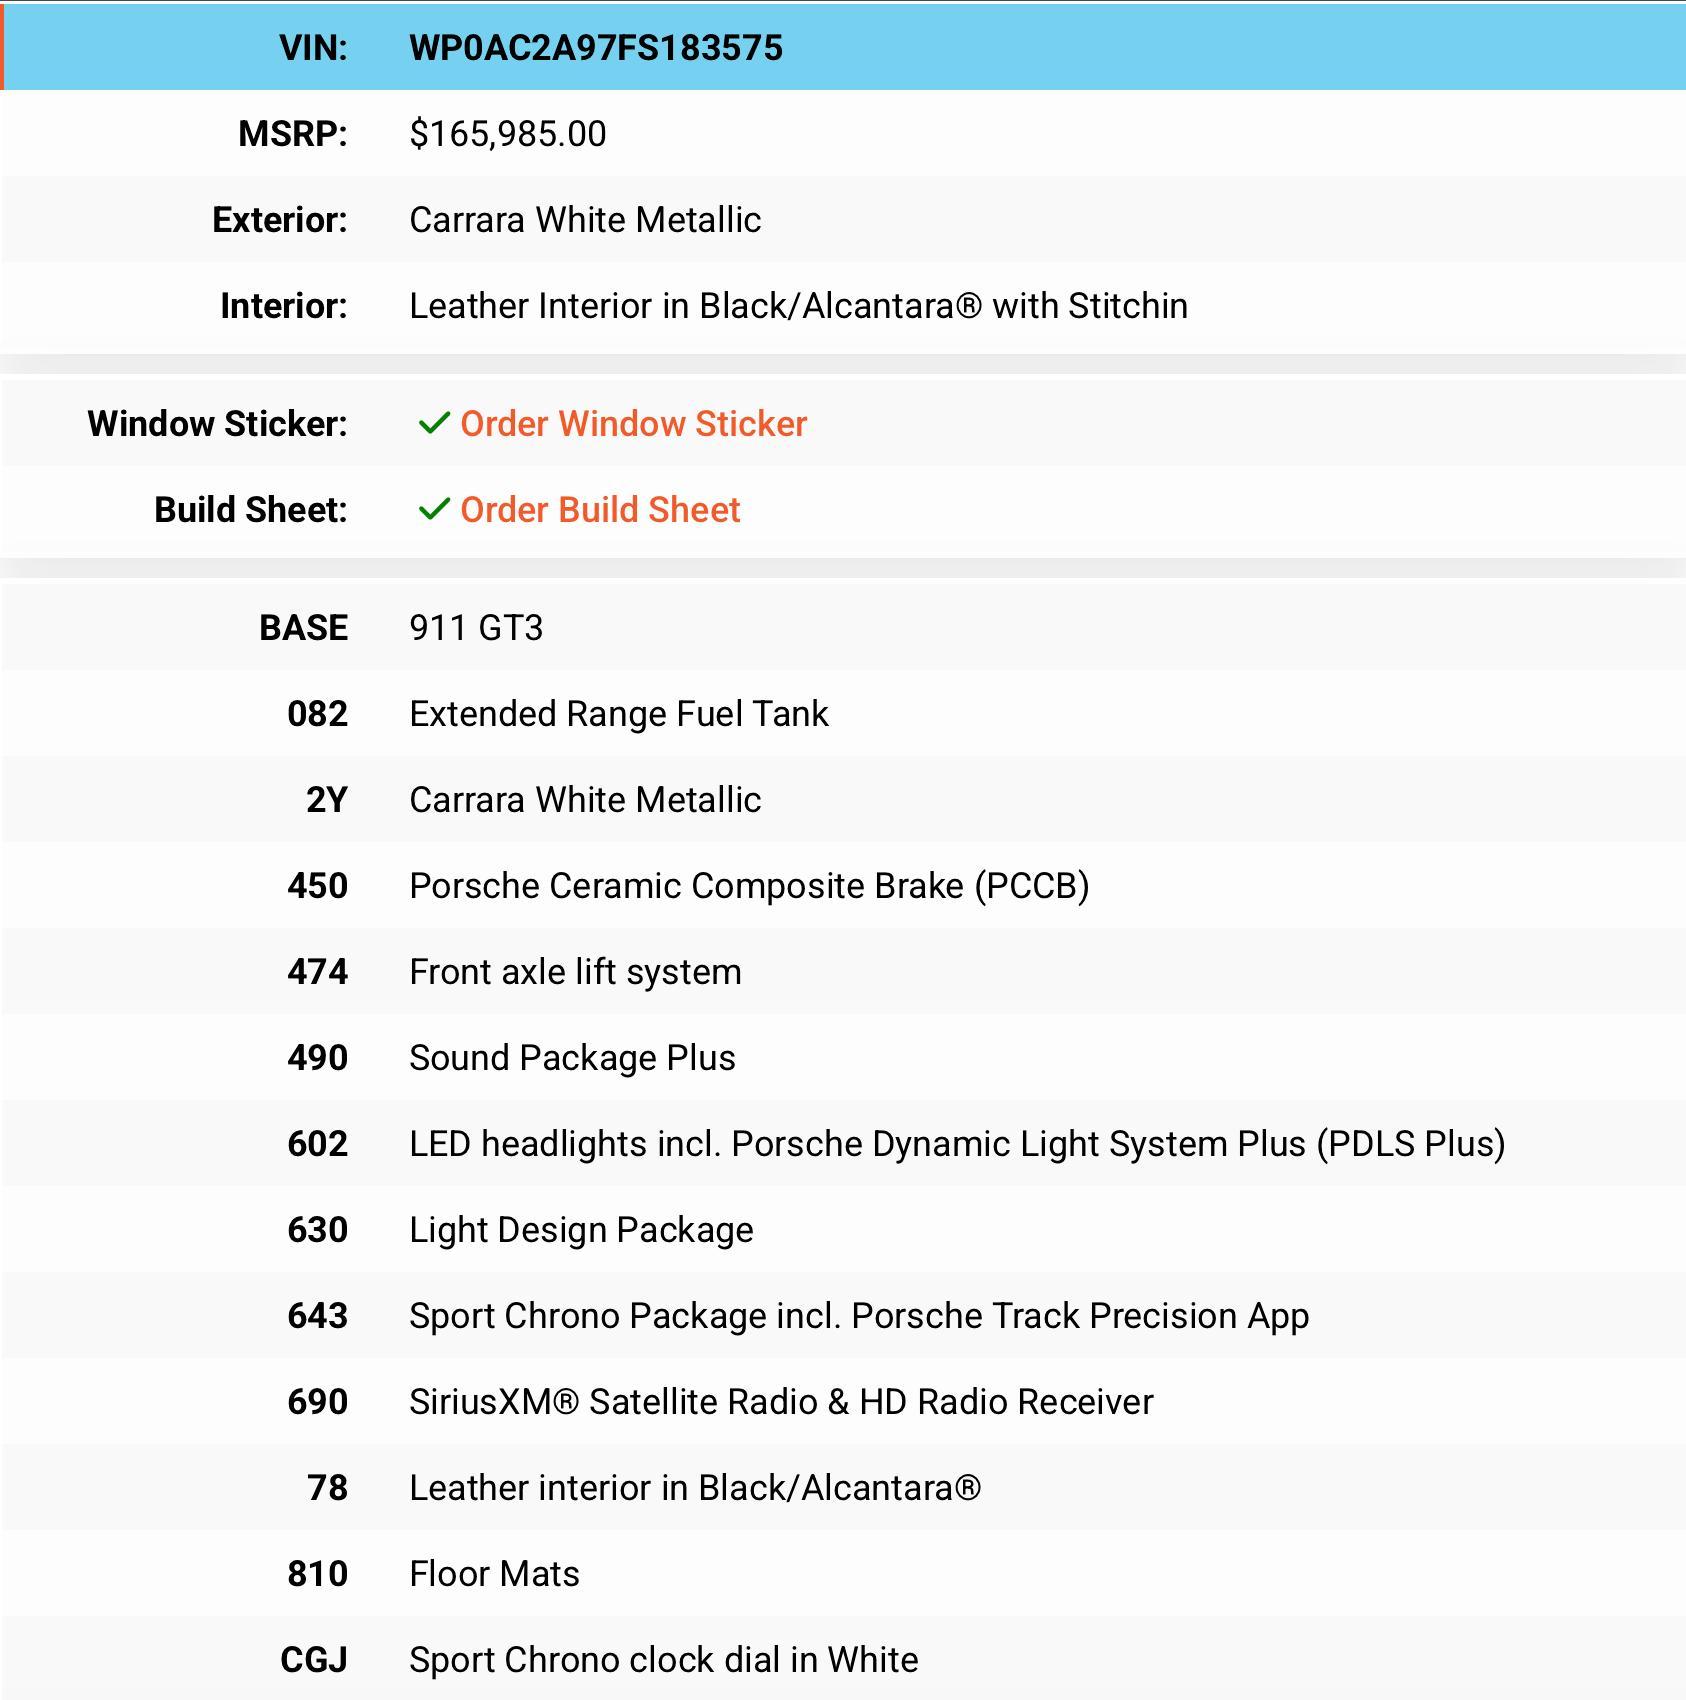Click option code 490
Screen dimensions: 1686x1700
coord(318,1058)
